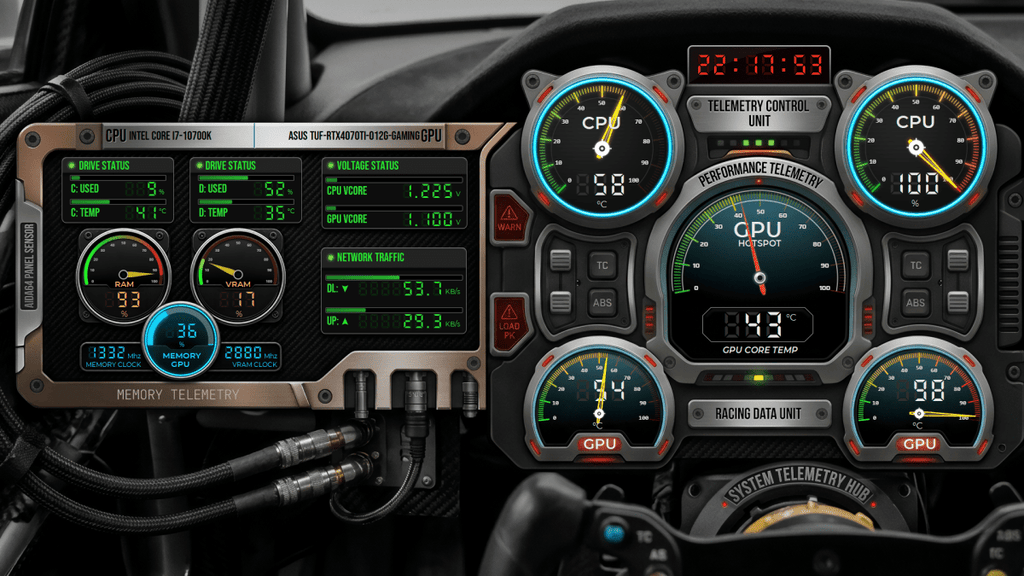This screenshot has height=576, width=1024.
Task: Flip the rocker switch beside the left ABS button
Action: click(560, 302)
